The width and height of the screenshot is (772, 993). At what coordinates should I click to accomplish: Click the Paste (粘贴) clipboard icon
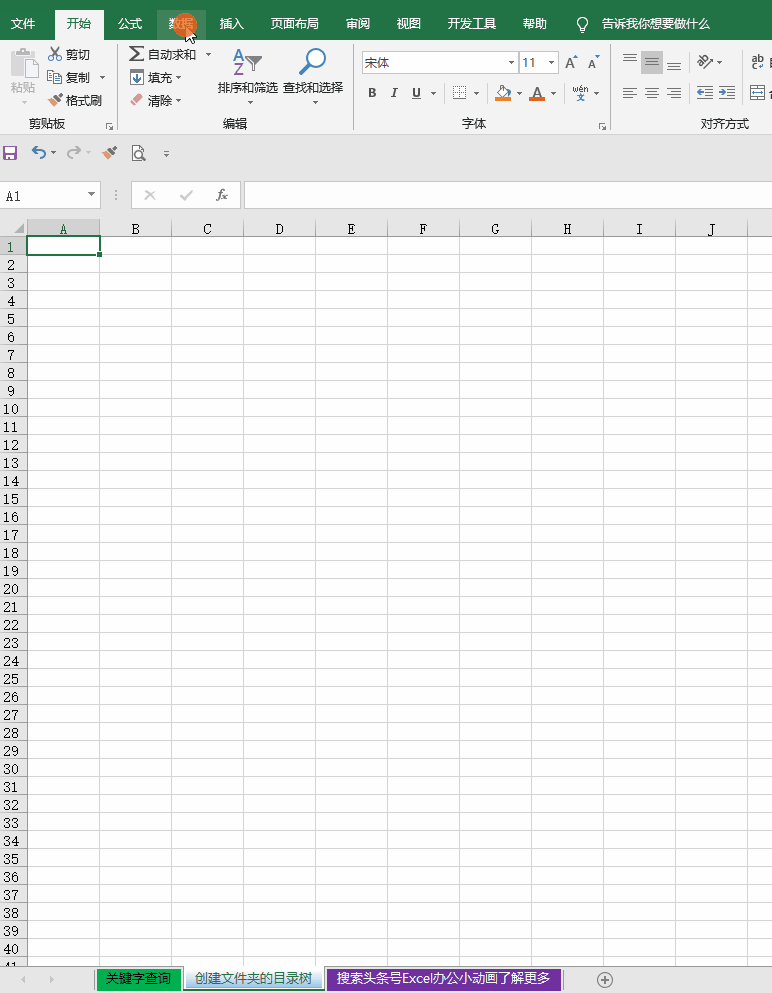click(x=24, y=63)
